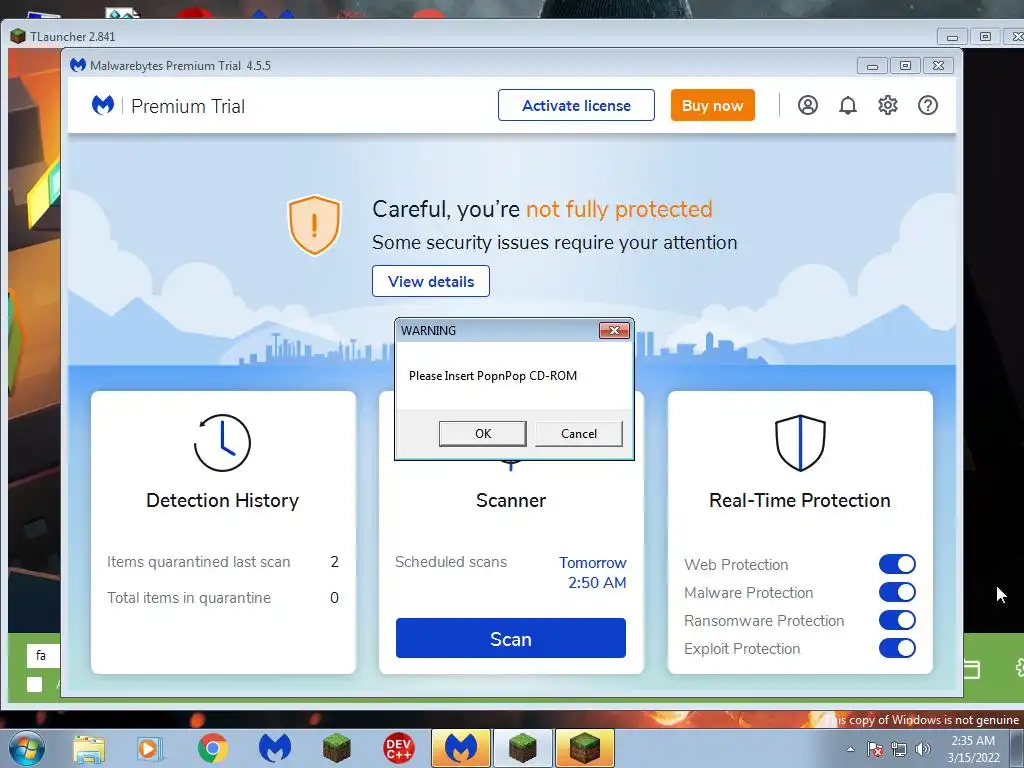Click the Real-Time Protection title
This screenshot has height=768, width=1024.
pos(800,500)
